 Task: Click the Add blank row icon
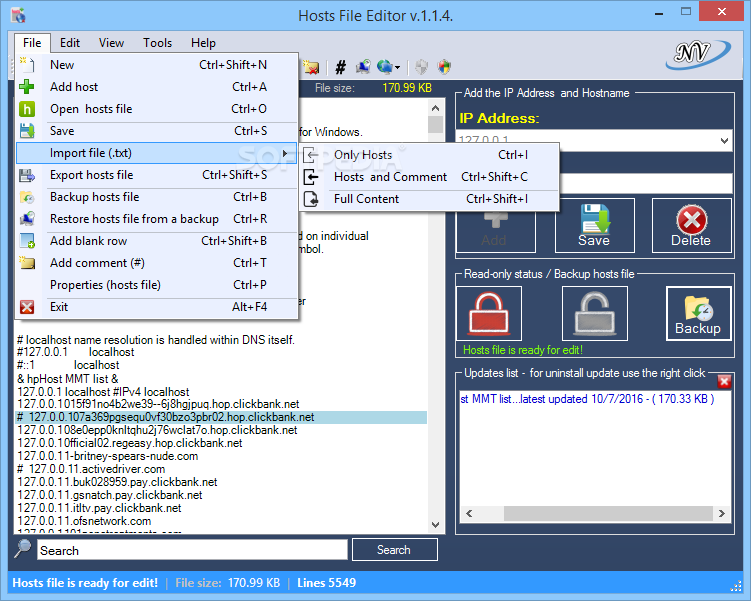[27, 241]
